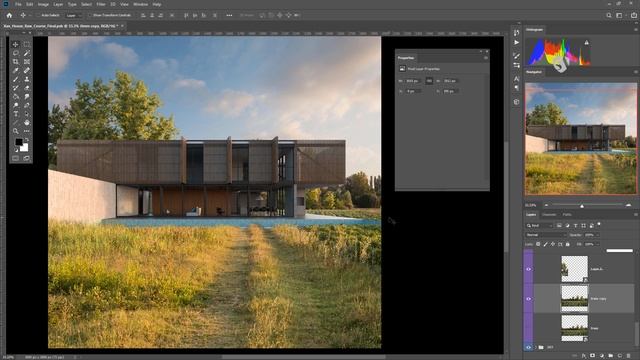
Task: Toggle lock transparent pixels
Action: (538, 244)
